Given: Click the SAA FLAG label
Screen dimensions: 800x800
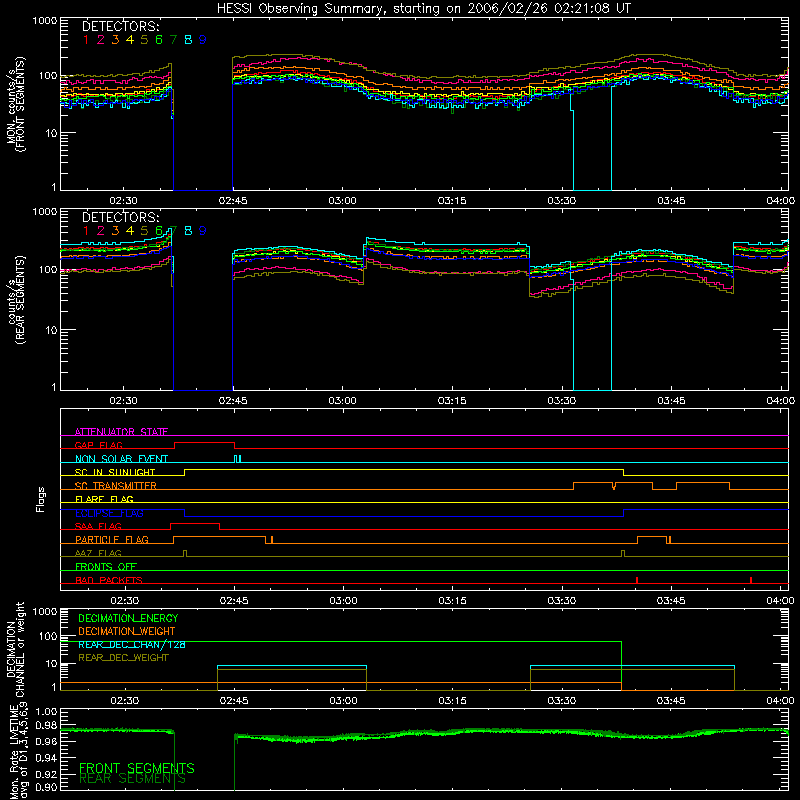Looking at the screenshot, I should tap(98, 526).
